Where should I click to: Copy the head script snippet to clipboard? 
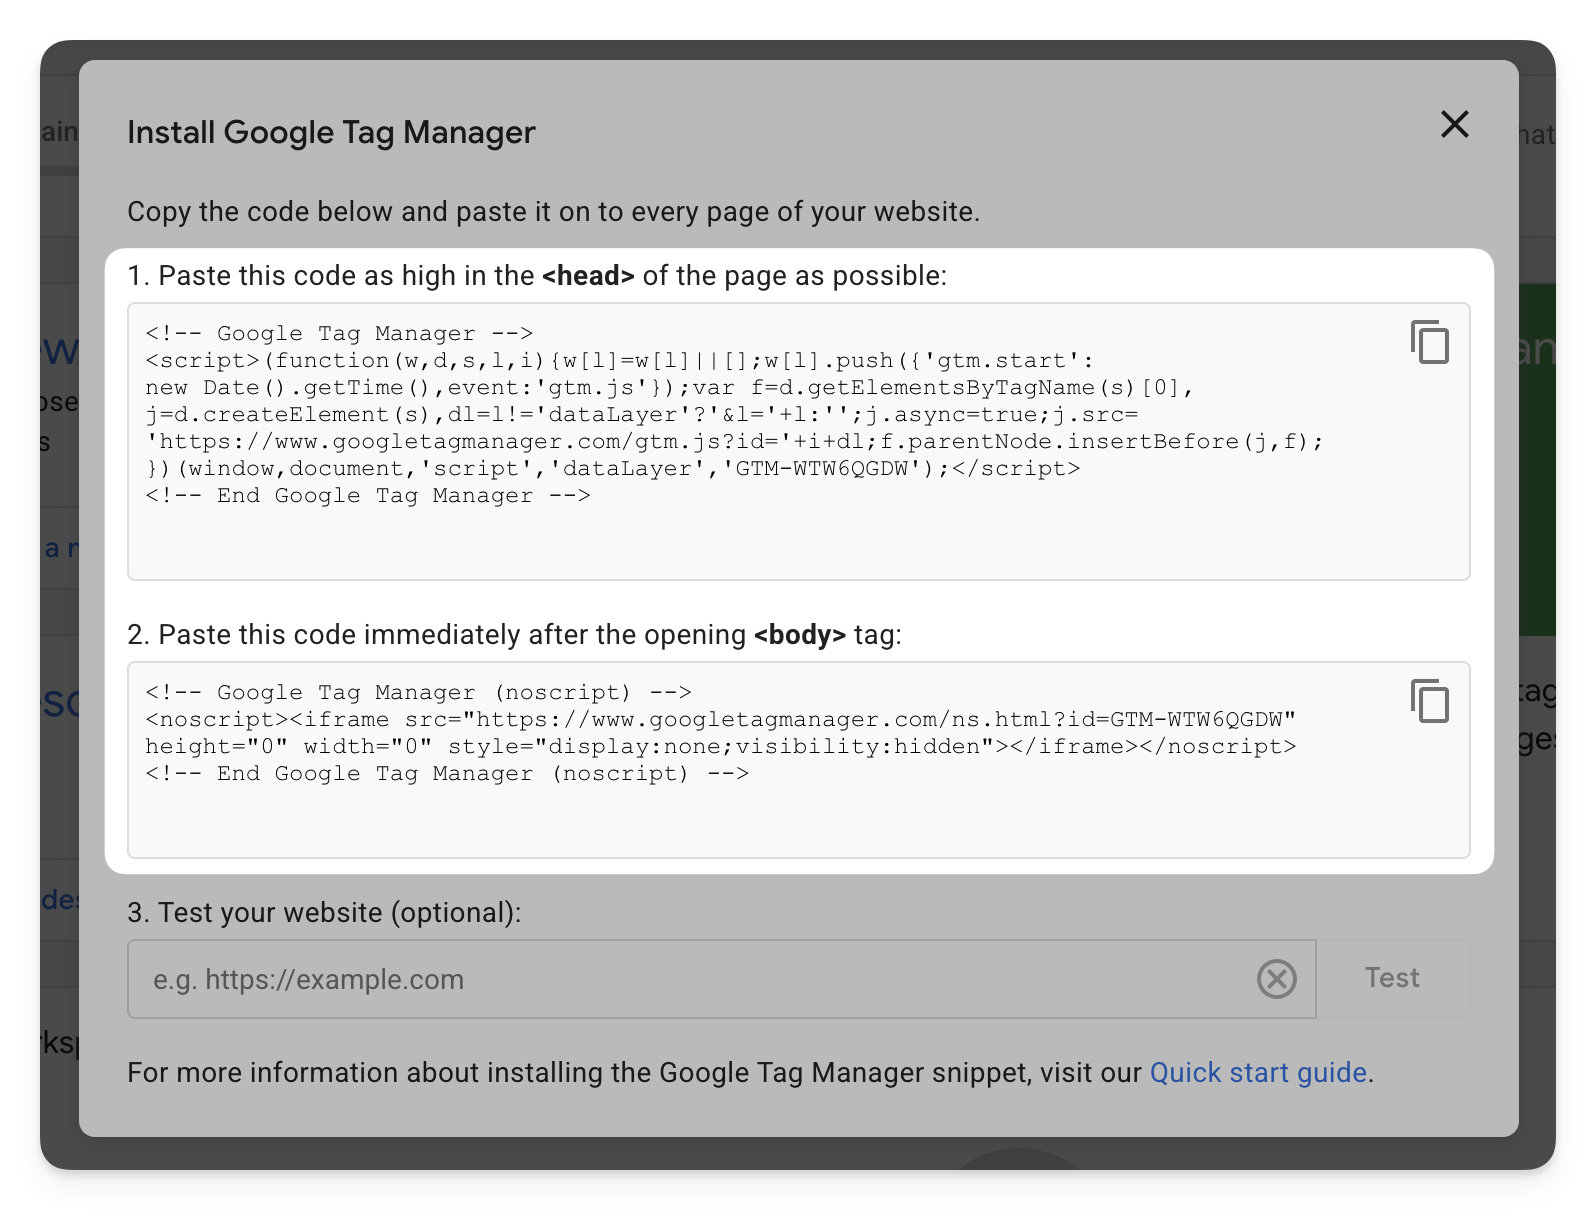click(x=1429, y=342)
